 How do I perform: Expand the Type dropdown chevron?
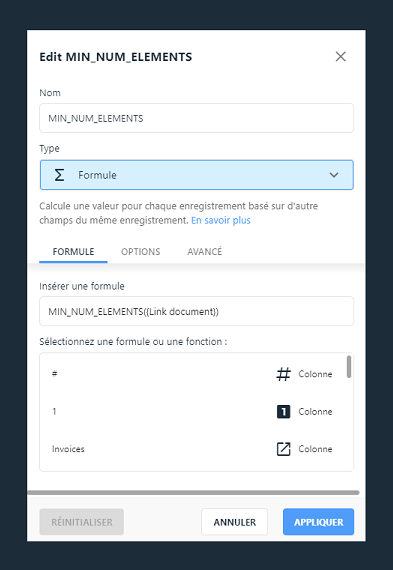click(334, 175)
